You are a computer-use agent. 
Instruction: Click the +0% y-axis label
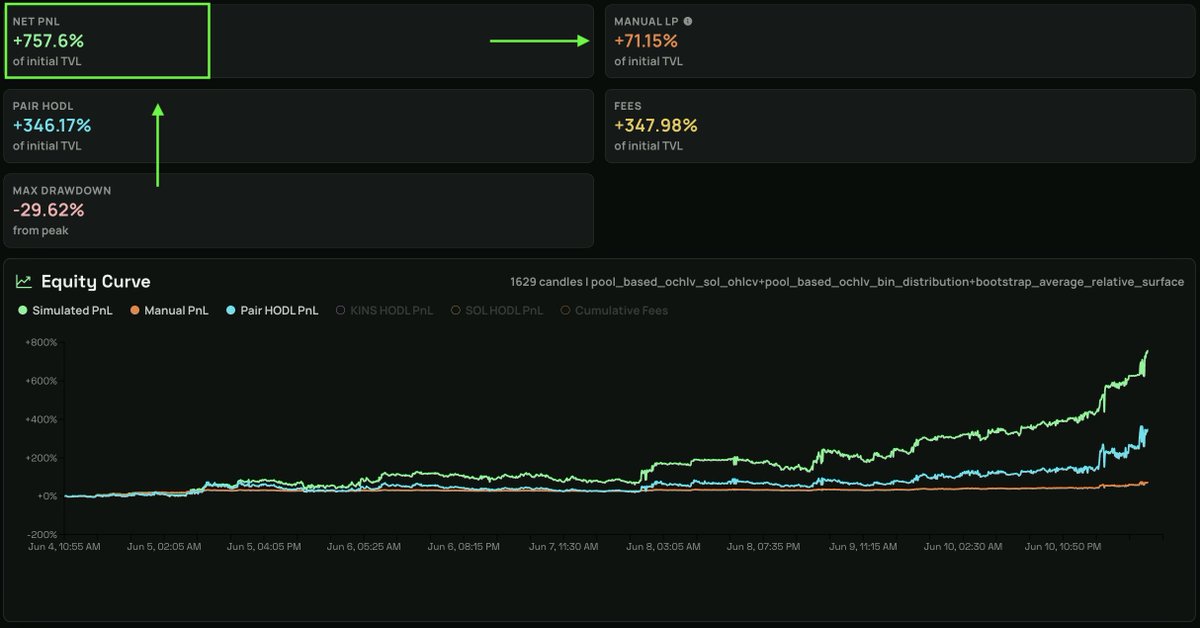click(x=47, y=497)
